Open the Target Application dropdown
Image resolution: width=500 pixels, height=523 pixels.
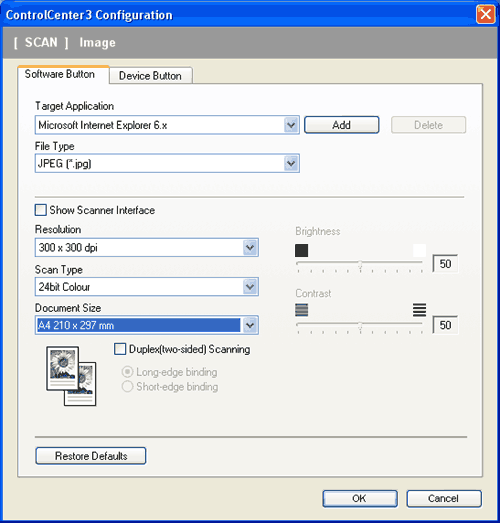point(291,125)
